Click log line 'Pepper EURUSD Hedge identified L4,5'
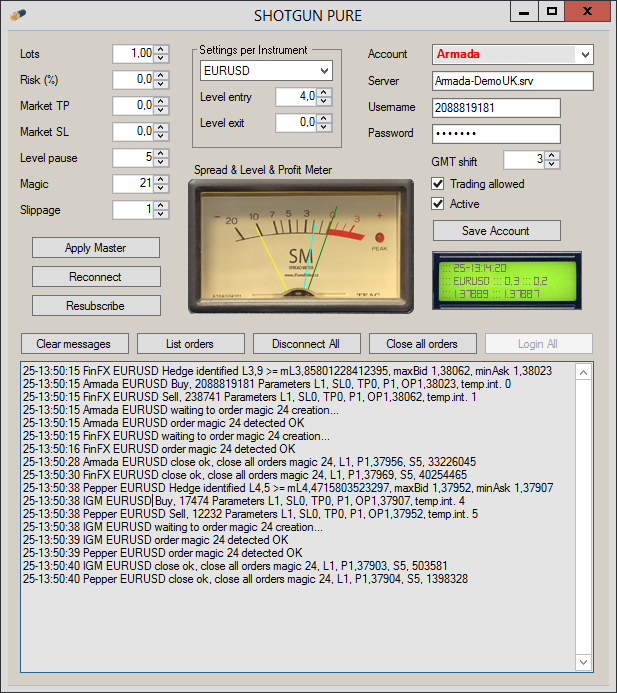617x693 pixels. click(288, 488)
